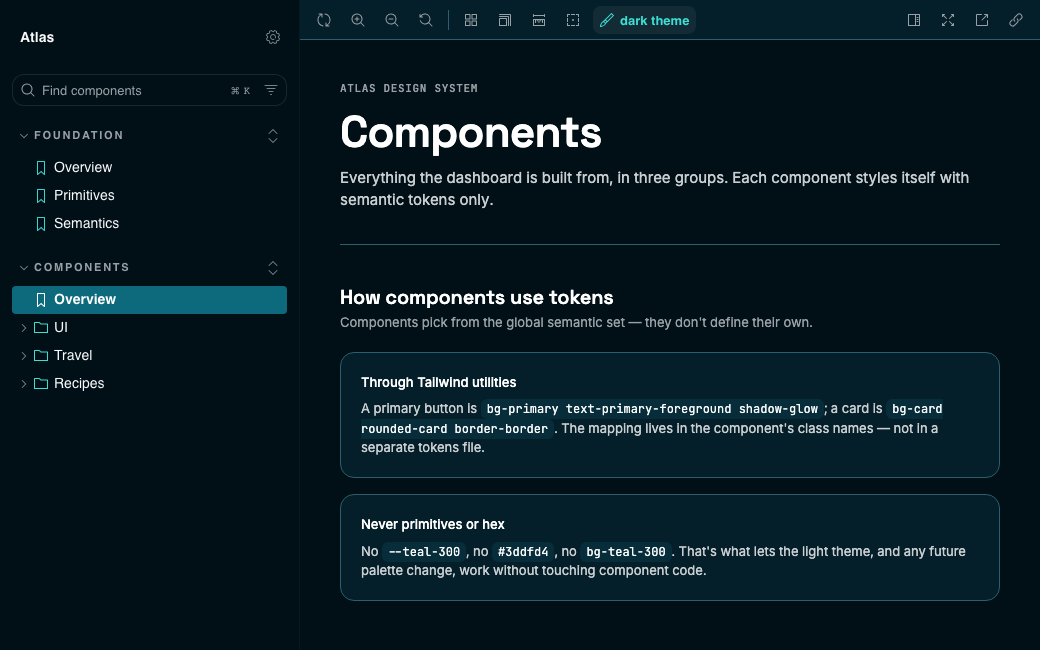Toggle the addons side panel icon
Image resolution: width=1040 pixels, height=650 pixels.
914,20
